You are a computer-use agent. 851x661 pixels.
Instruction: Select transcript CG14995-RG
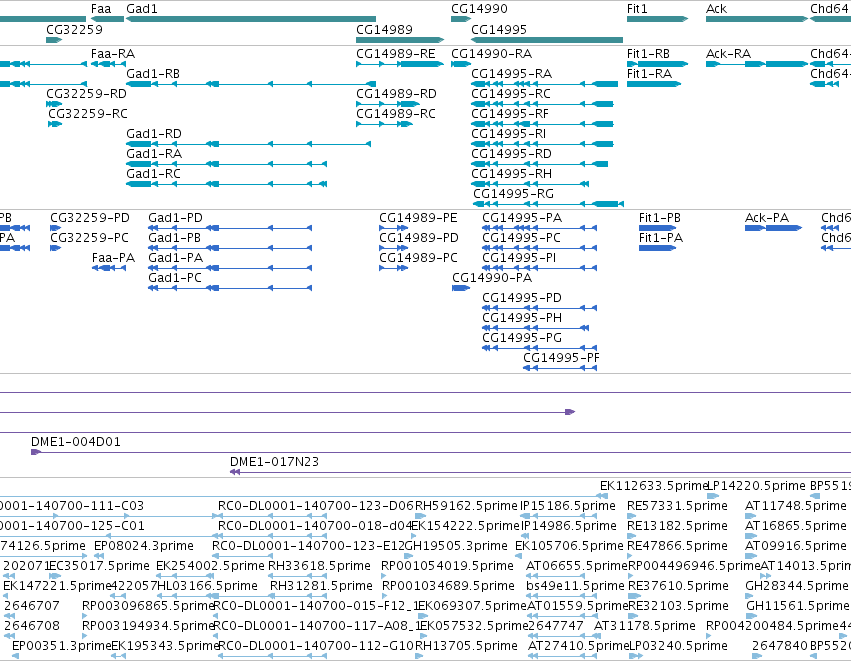549,204
